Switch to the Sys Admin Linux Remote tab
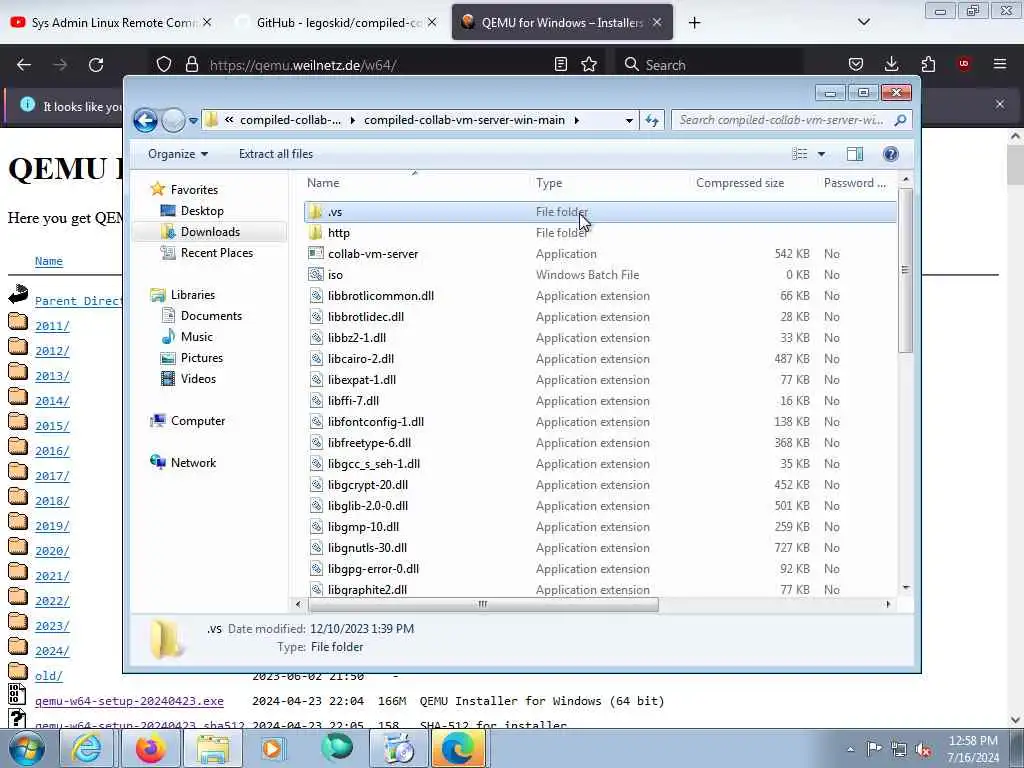1024x768 pixels. pos(112,22)
